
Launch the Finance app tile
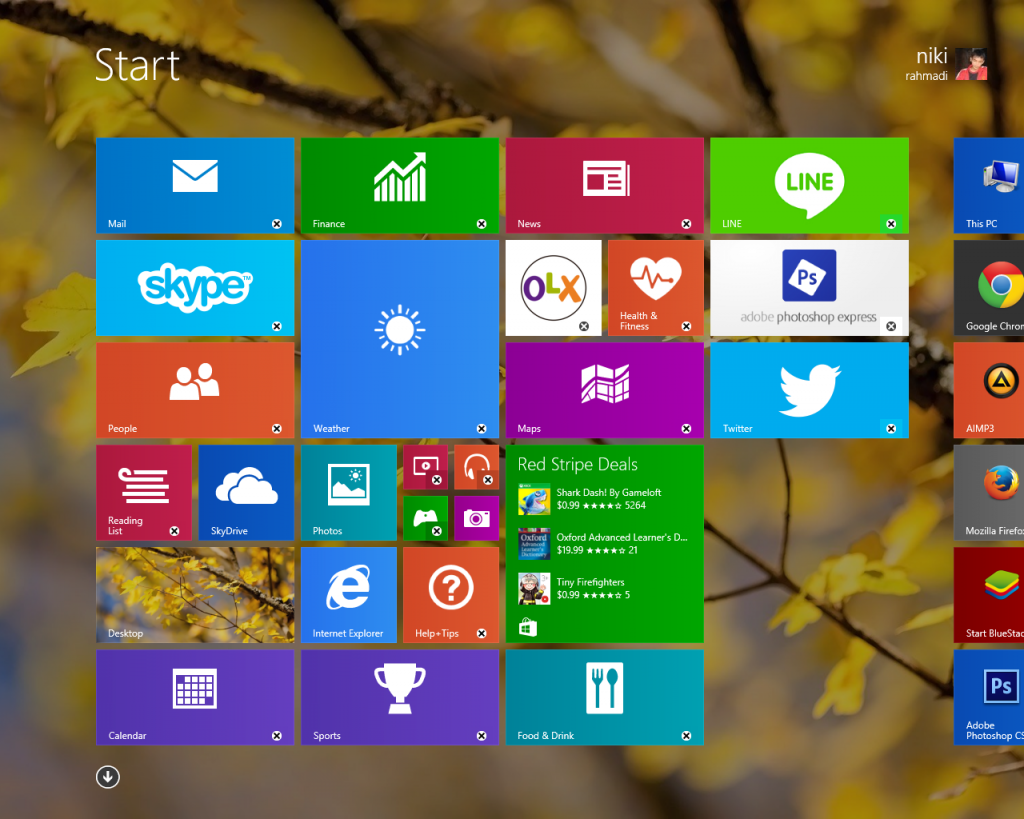tap(400, 185)
